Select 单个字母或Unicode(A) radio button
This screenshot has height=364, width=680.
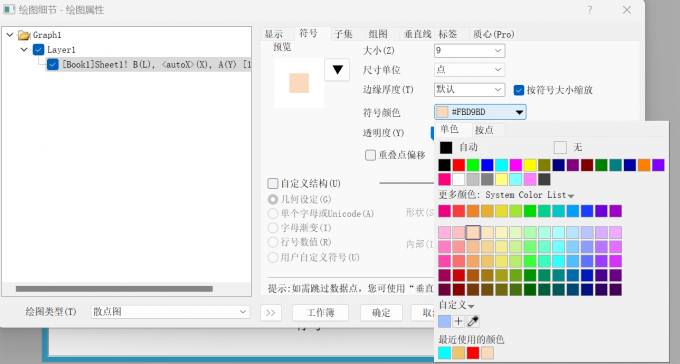coord(273,214)
